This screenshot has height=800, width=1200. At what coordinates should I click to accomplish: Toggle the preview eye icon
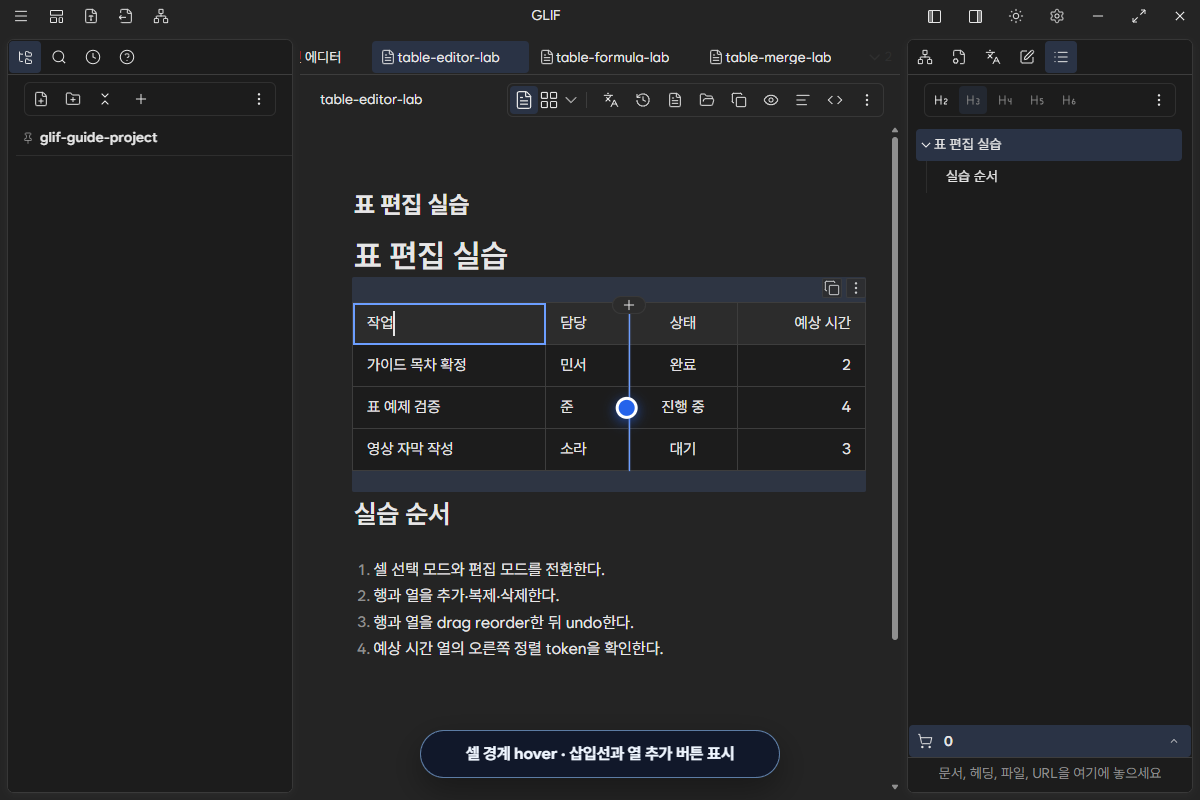(771, 100)
